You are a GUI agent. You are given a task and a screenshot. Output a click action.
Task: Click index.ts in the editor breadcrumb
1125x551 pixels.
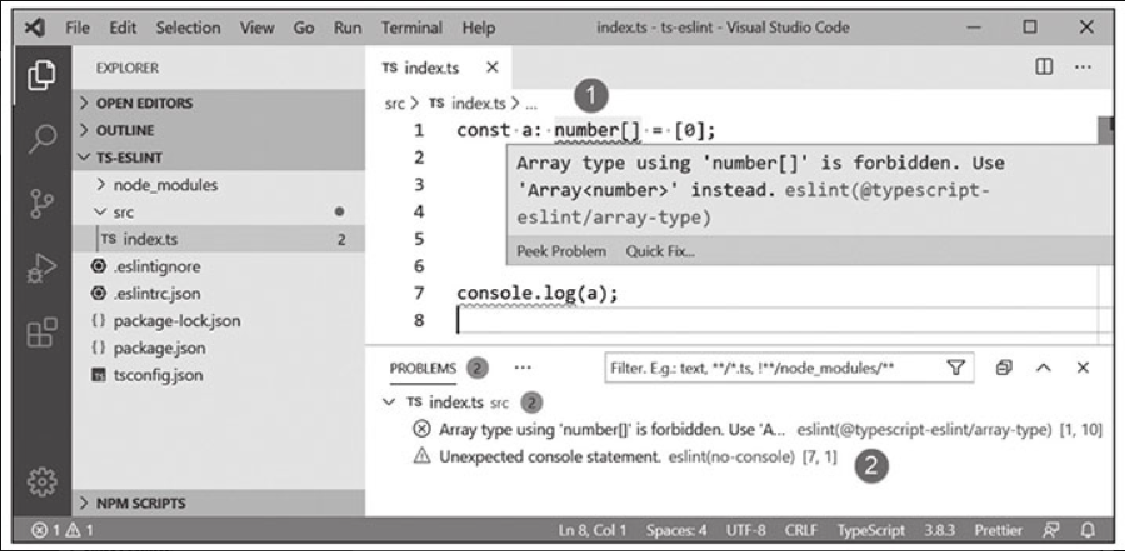[478, 103]
